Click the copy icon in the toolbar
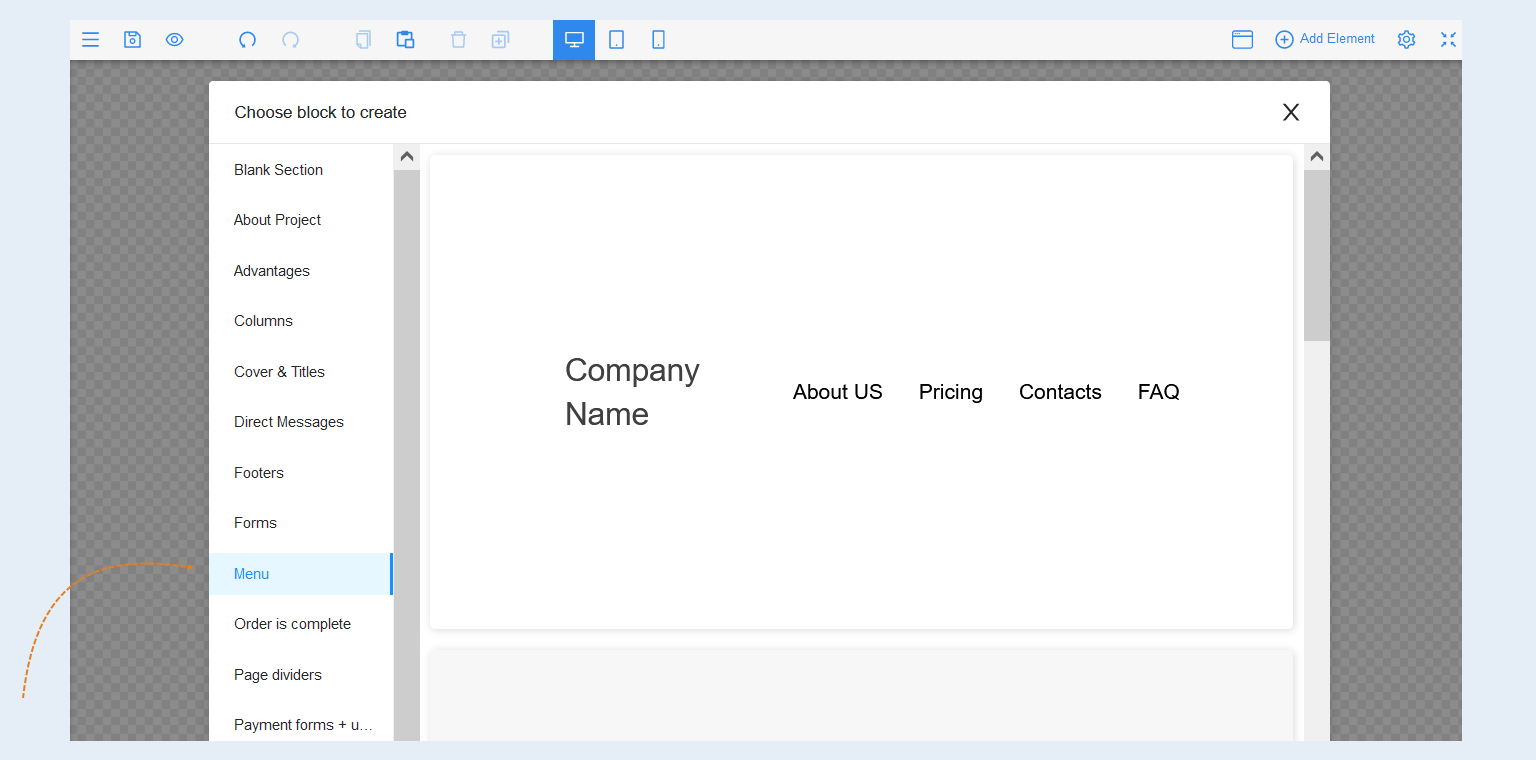This screenshot has width=1536, height=760. point(363,40)
